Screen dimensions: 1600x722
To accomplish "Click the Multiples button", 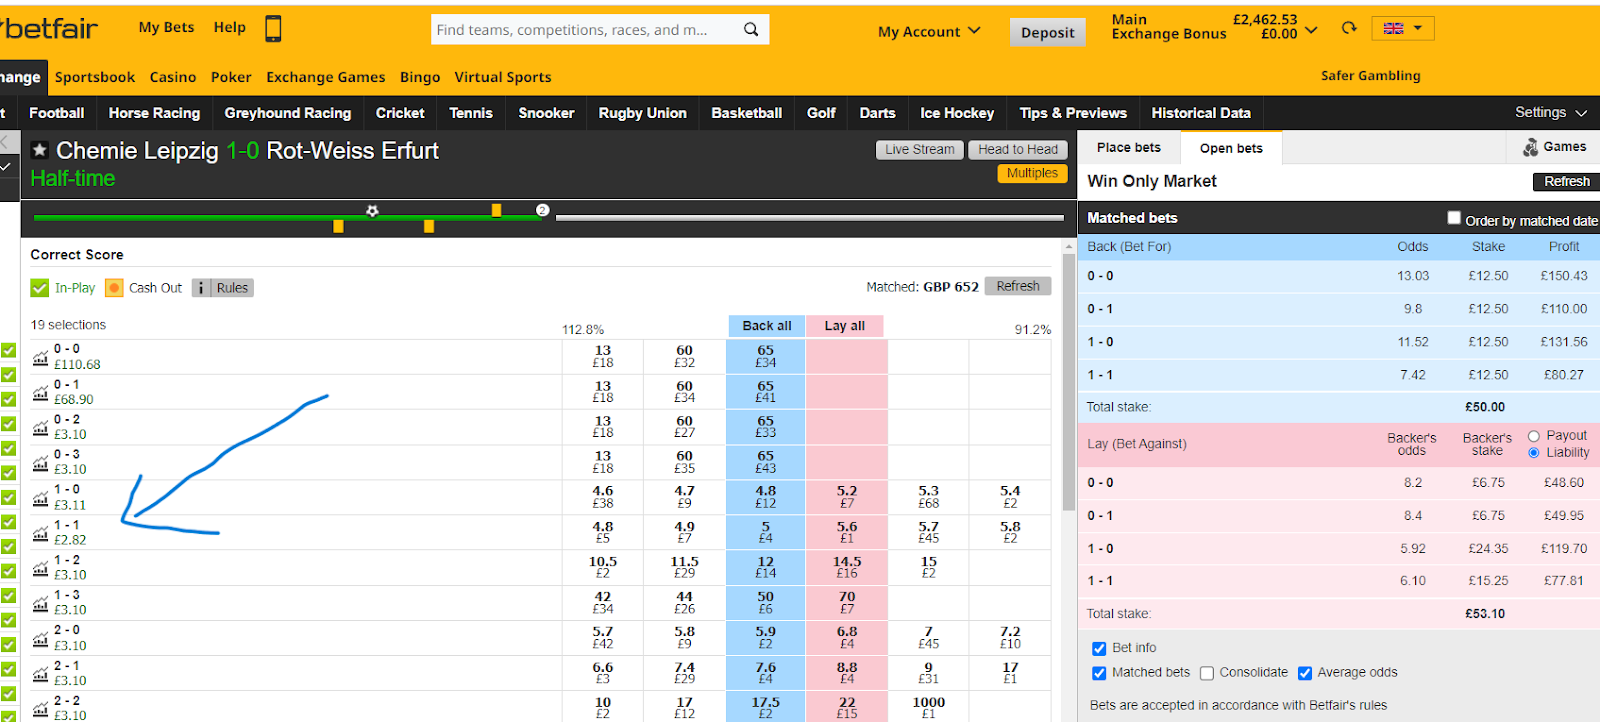I will [1032, 173].
